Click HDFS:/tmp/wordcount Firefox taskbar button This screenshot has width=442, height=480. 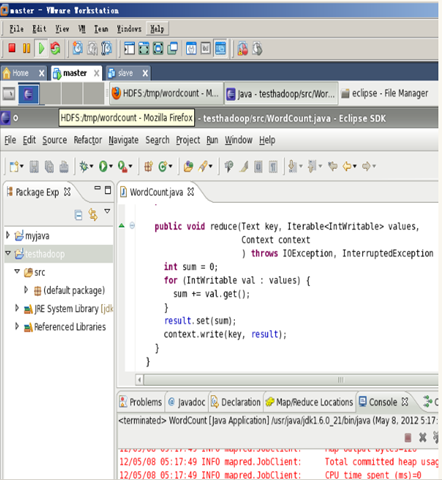pos(166,93)
